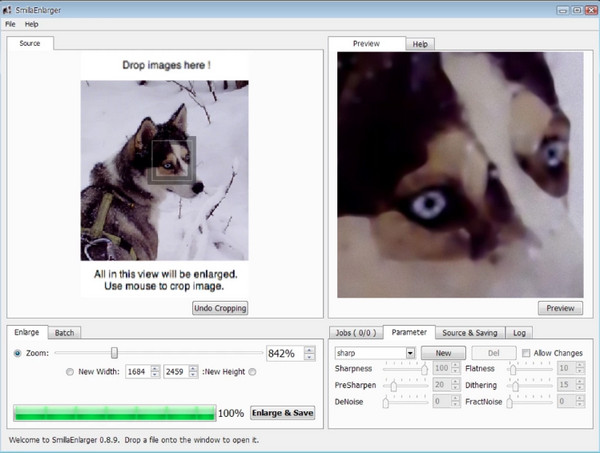The width and height of the screenshot is (600, 453).
Task: Click the Enlarge & Save button
Action: 283,413
